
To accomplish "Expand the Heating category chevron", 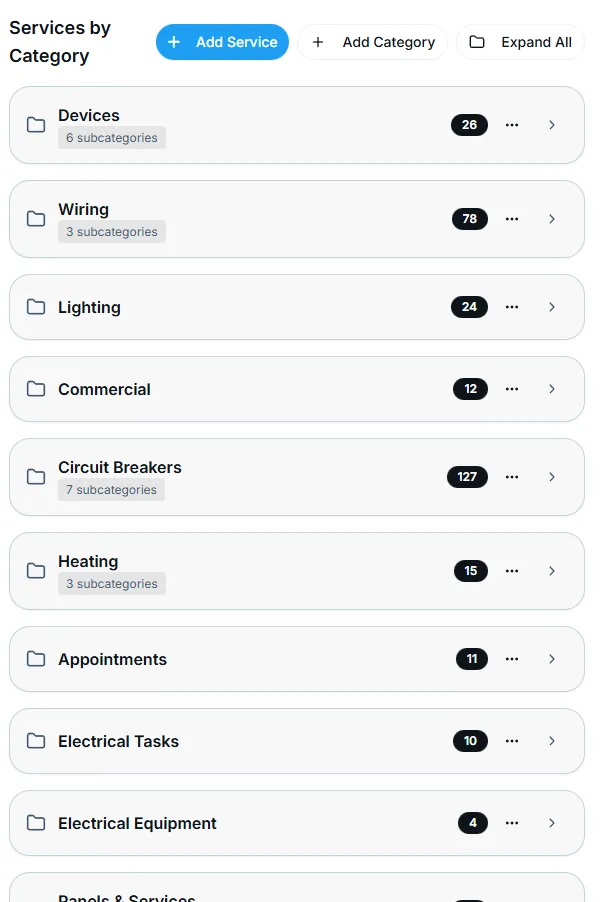I will tap(552, 571).
